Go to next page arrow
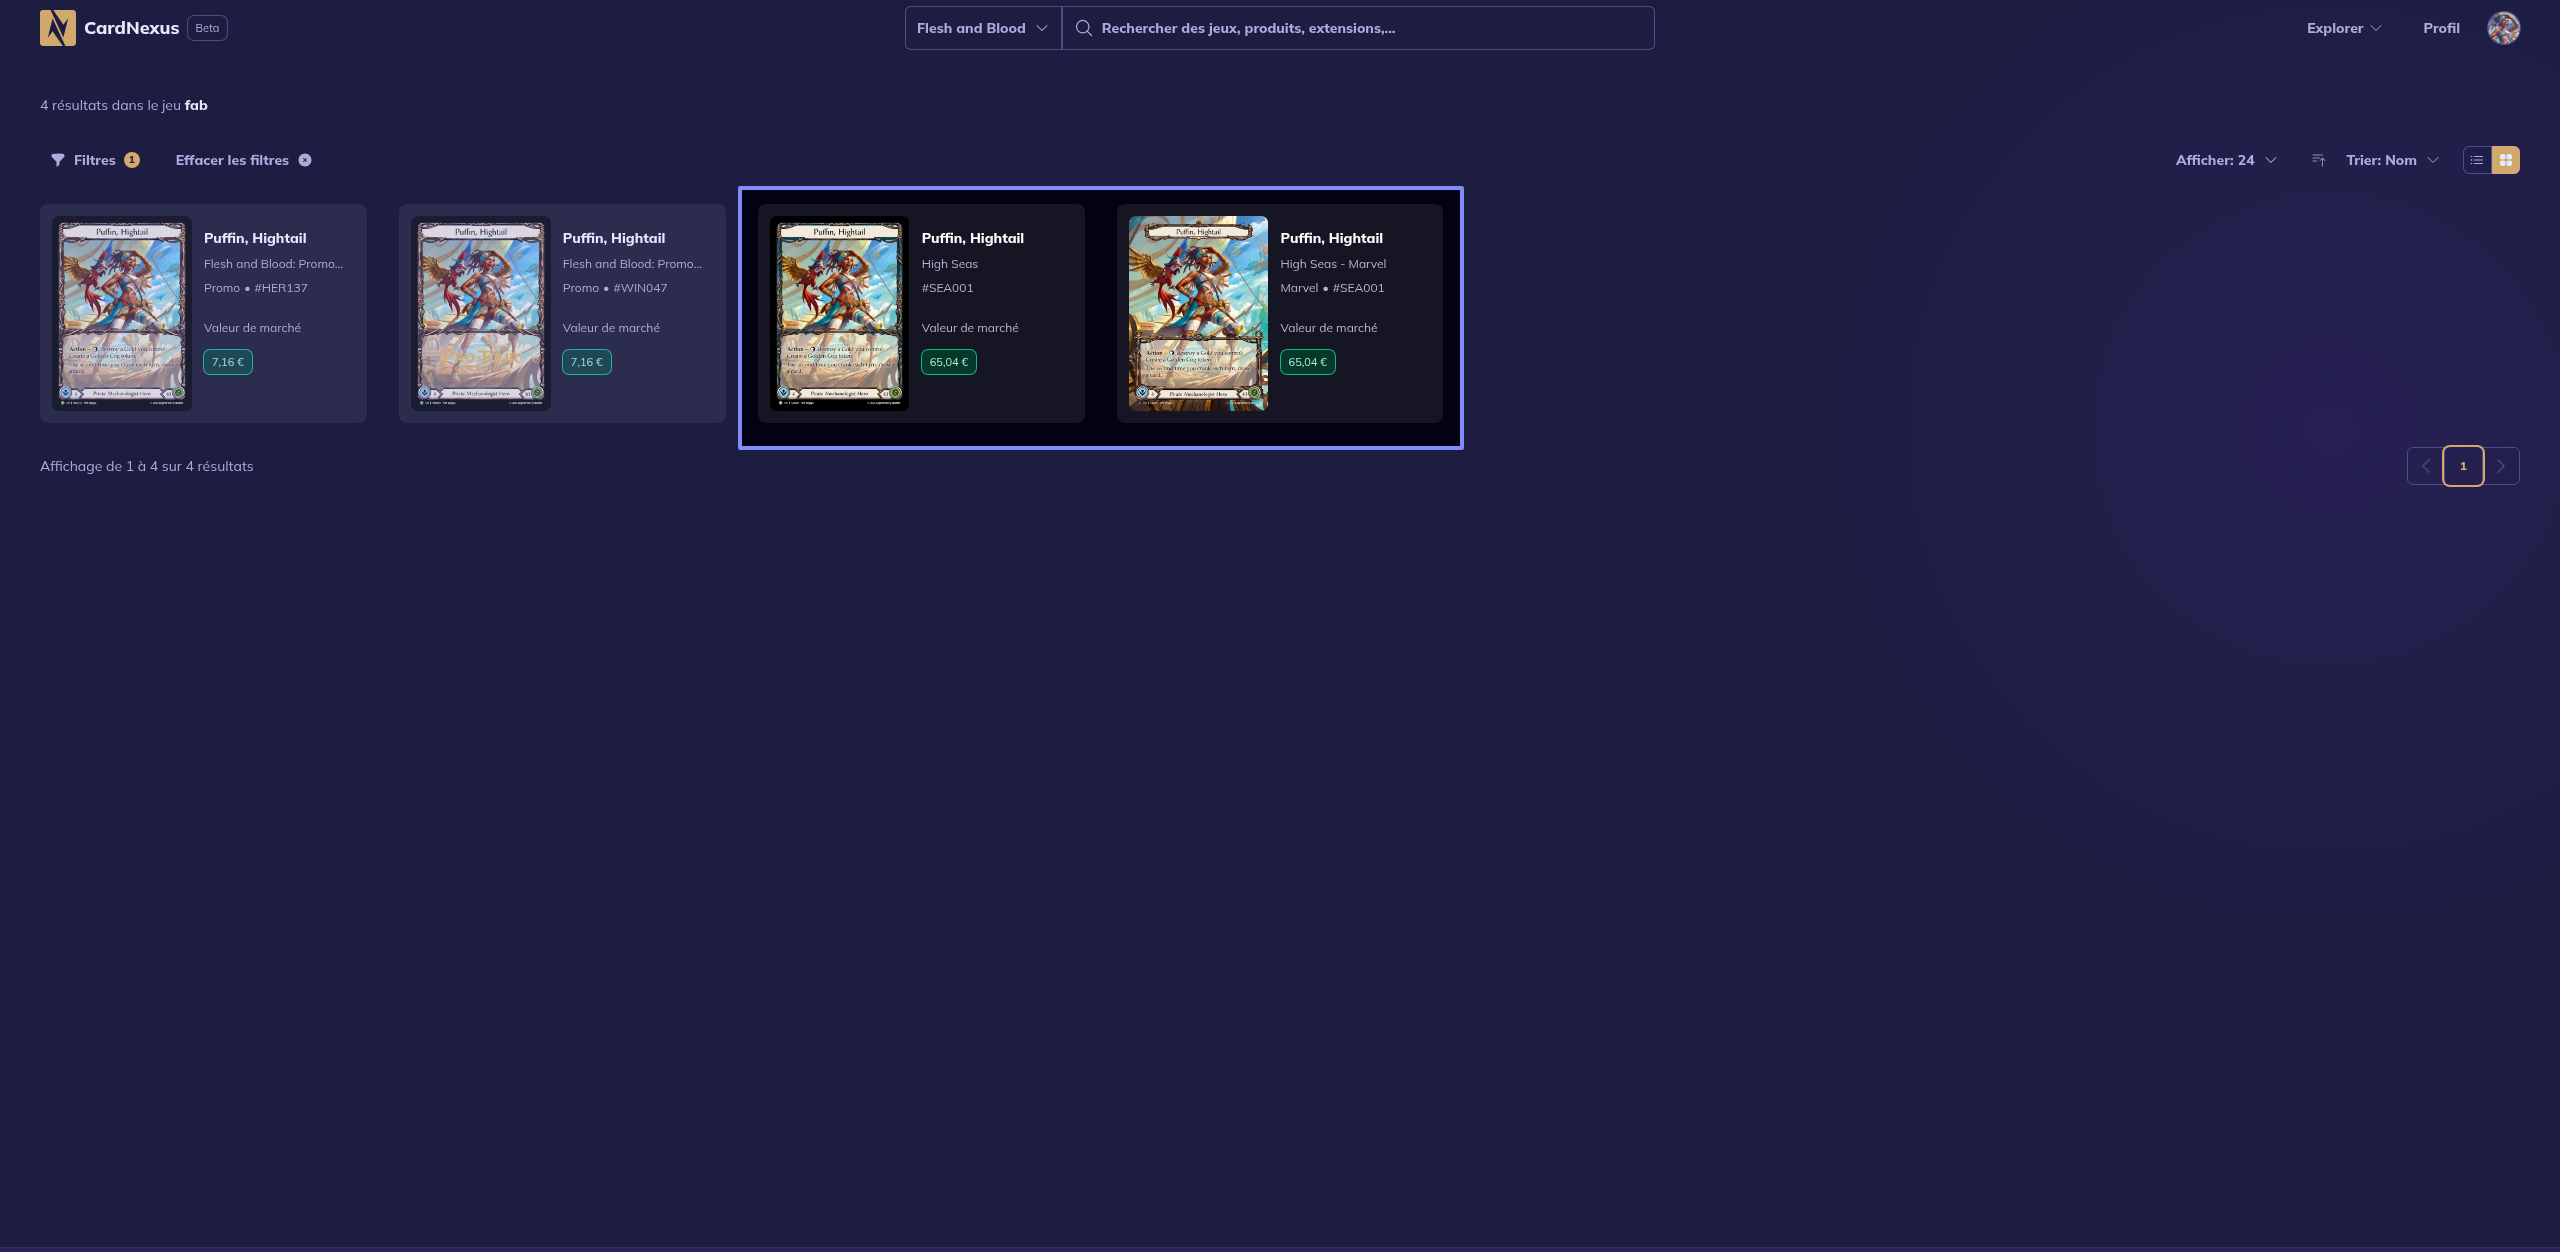Image resolution: width=2560 pixels, height=1252 pixels. coord(2501,466)
